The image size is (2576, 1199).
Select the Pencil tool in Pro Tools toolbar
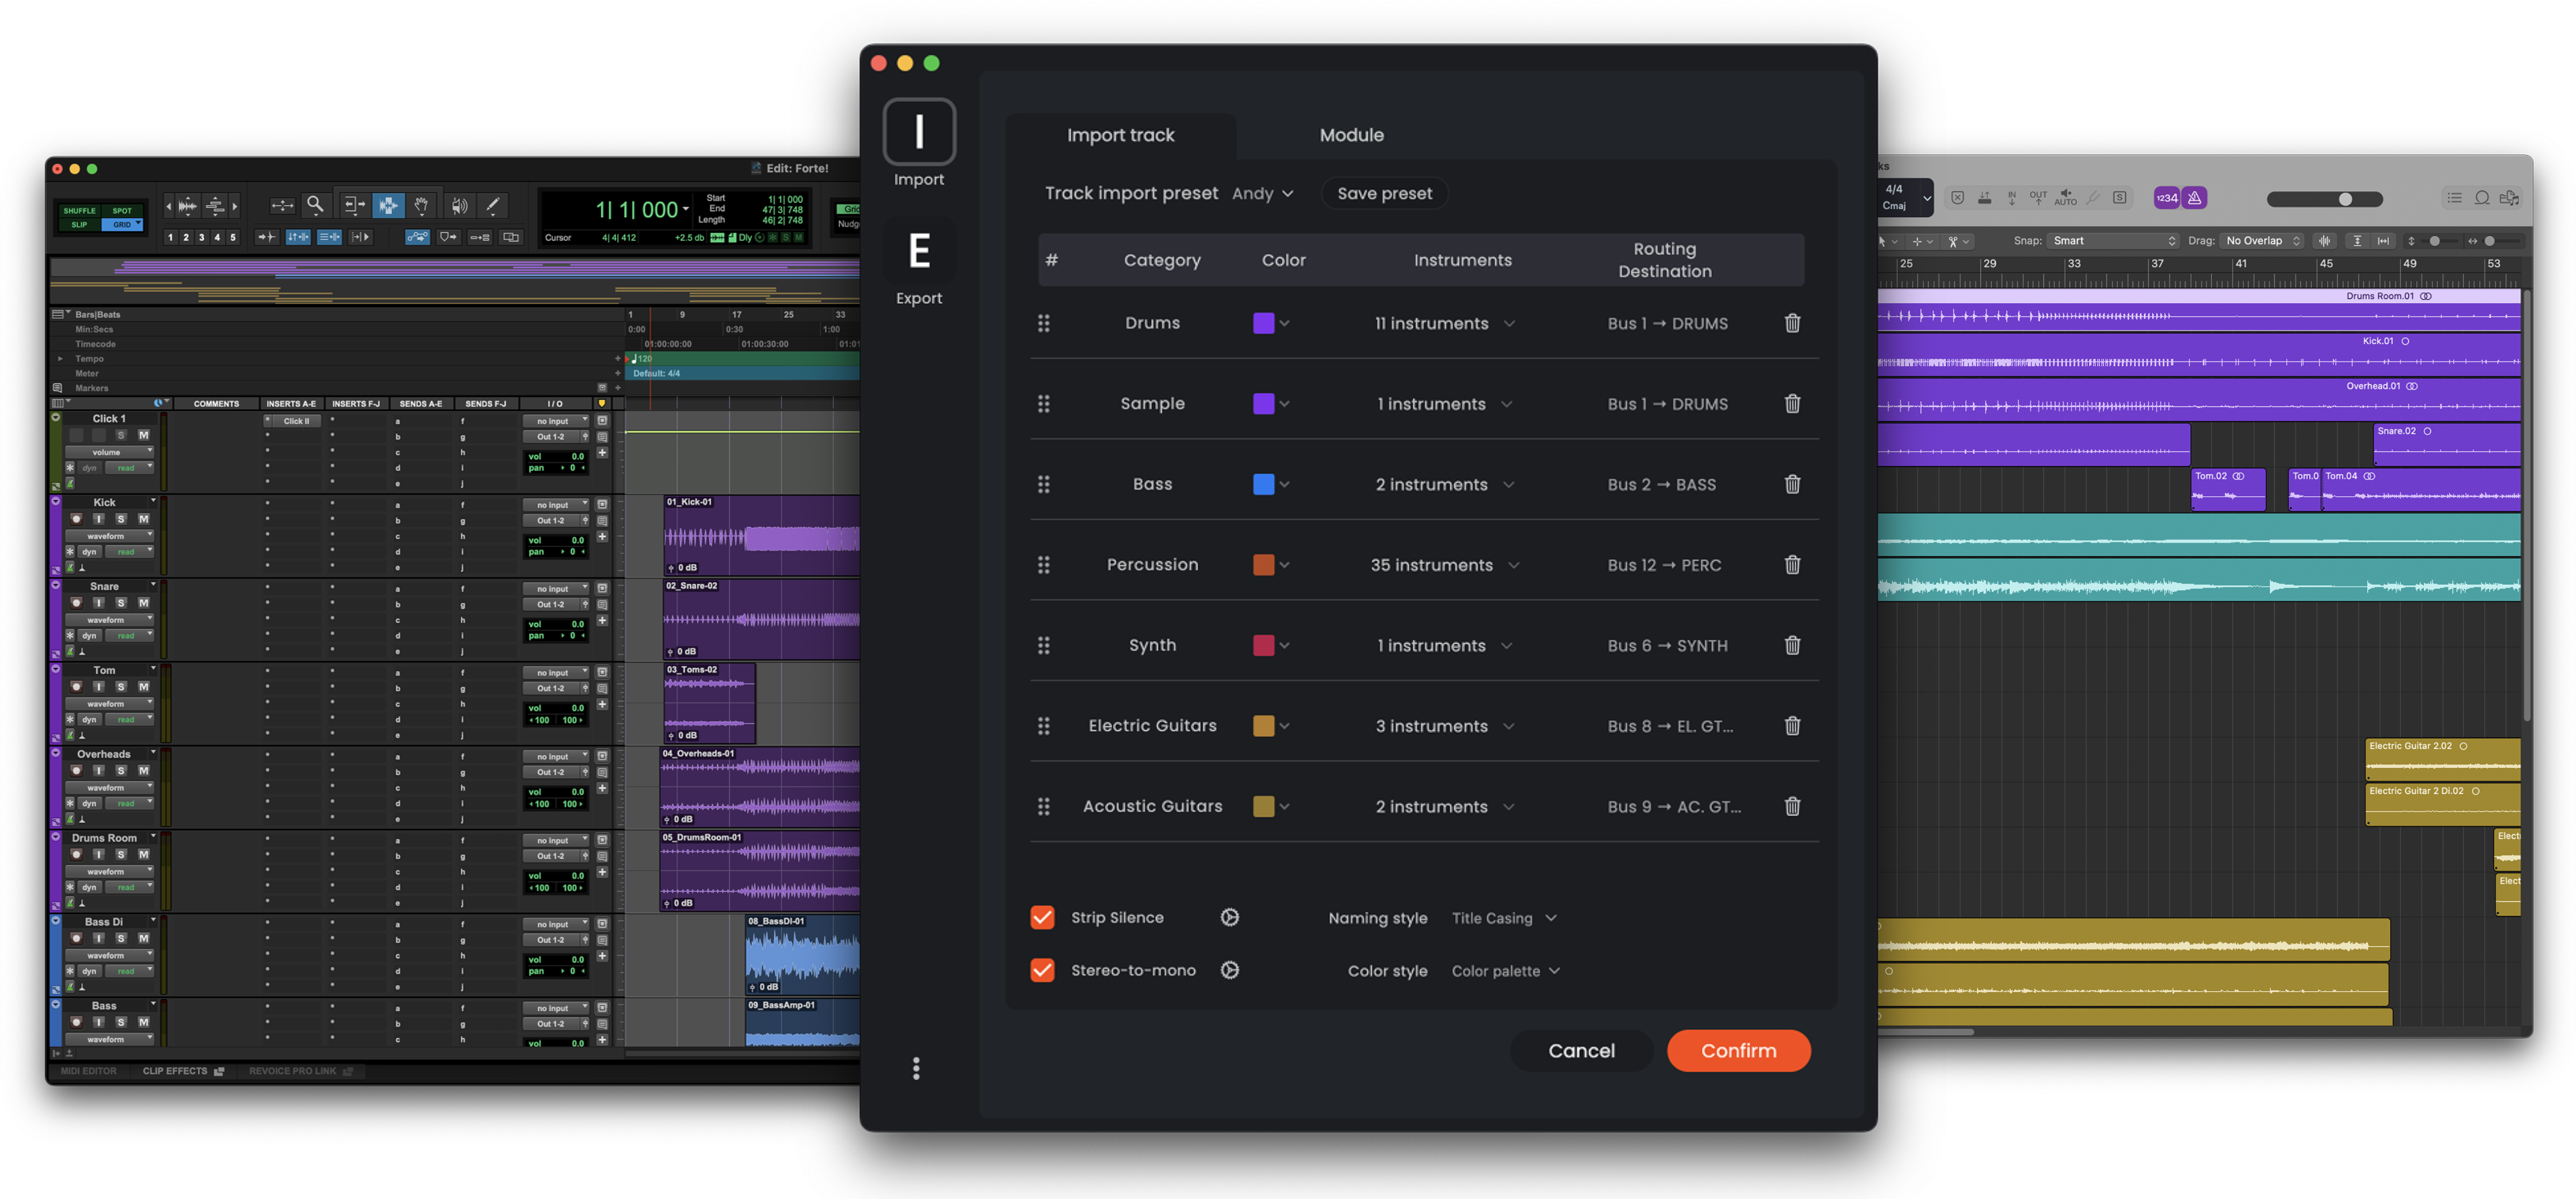[x=492, y=205]
